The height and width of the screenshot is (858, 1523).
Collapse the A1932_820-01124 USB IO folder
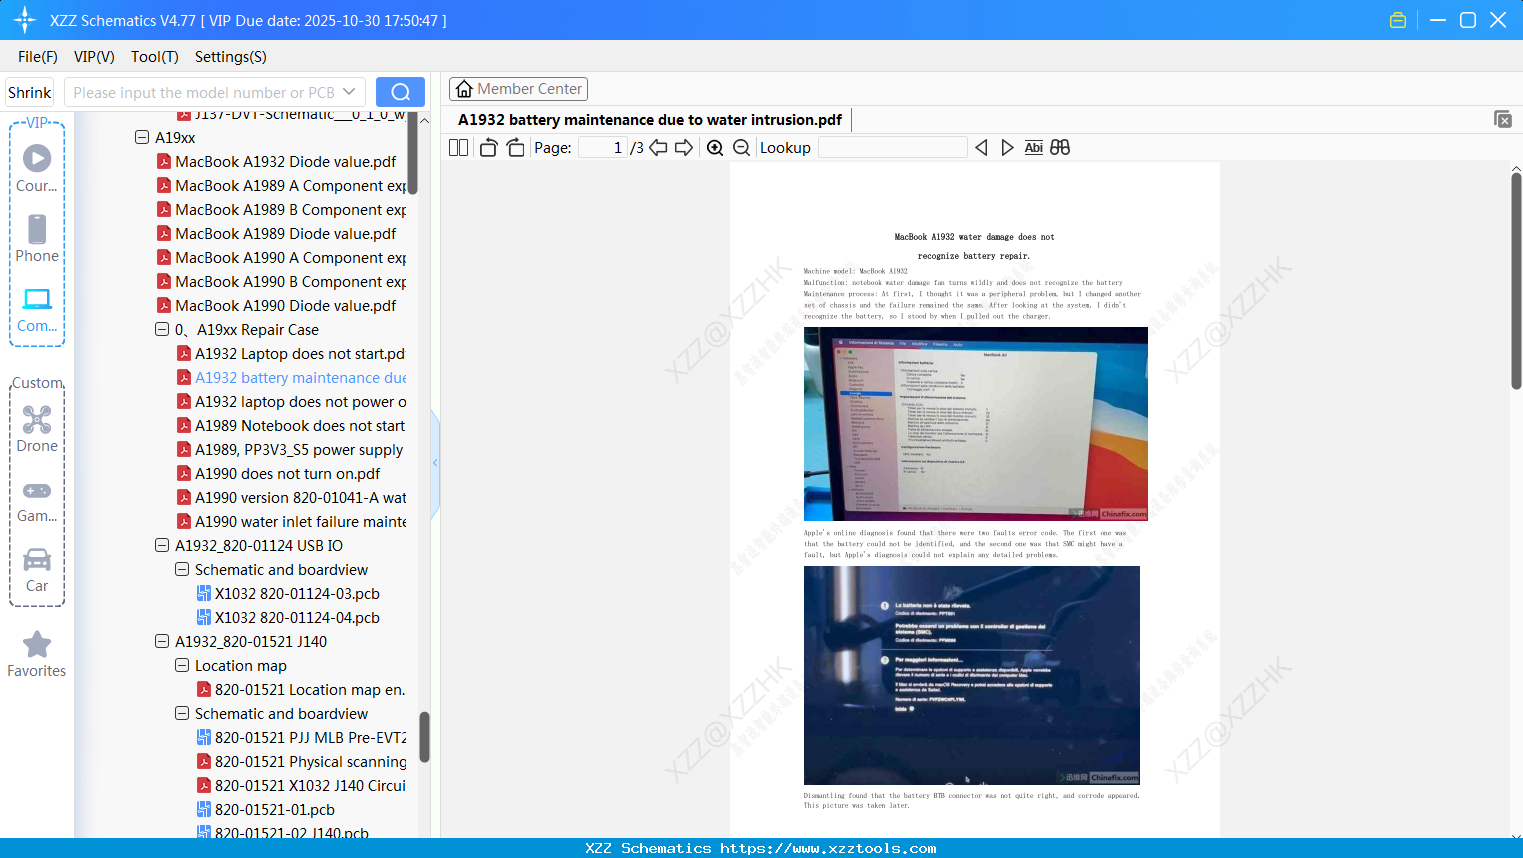point(162,545)
